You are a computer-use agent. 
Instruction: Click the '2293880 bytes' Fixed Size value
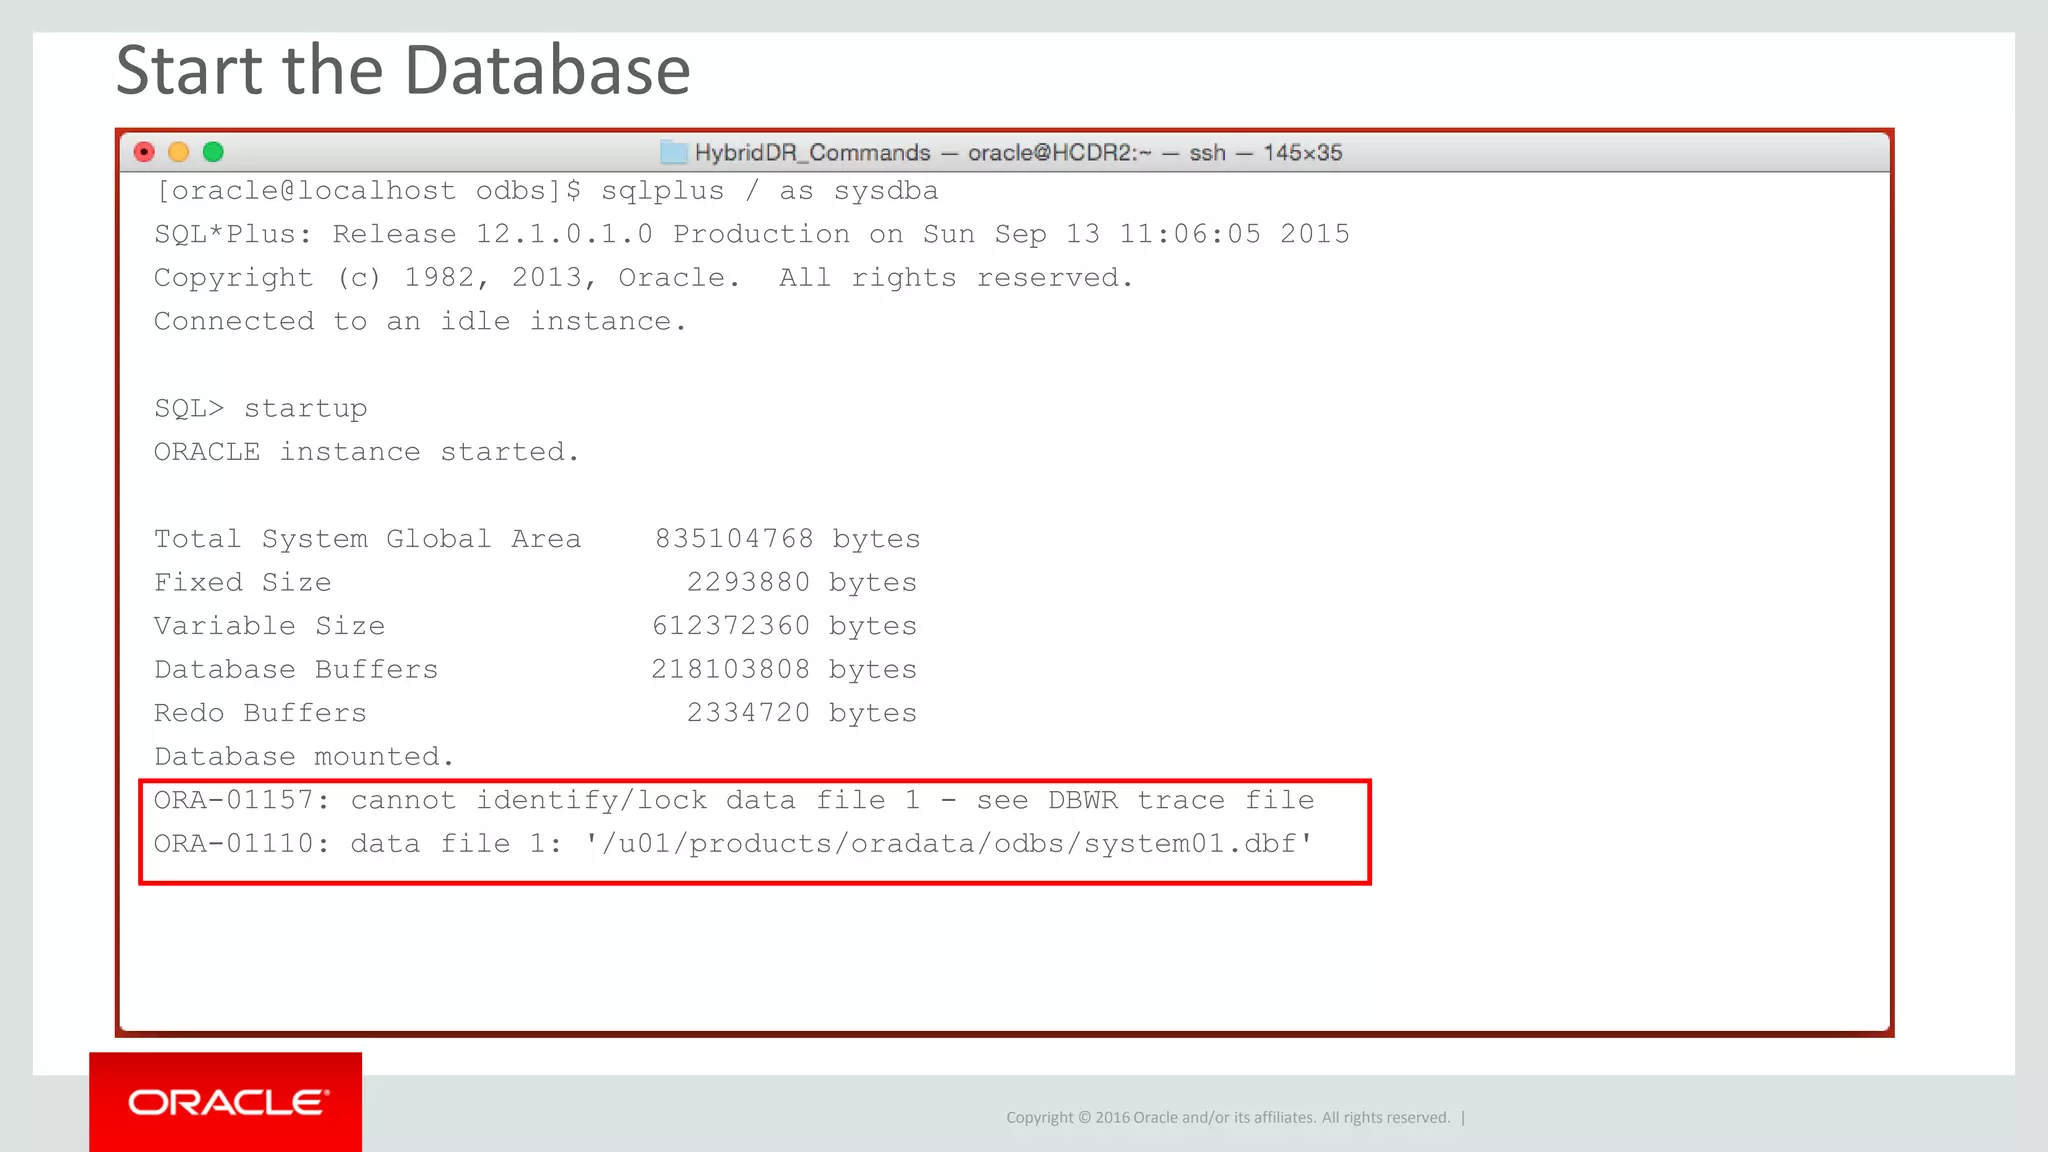tap(802, 582)
